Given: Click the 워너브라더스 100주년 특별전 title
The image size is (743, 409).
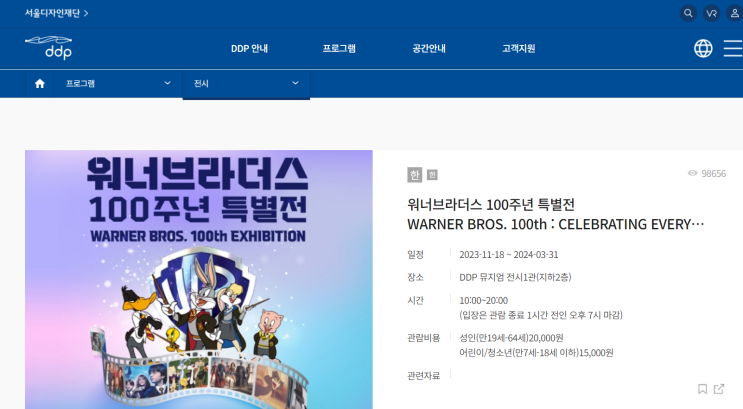Looking at the screenshot, I should click(491, 205).
